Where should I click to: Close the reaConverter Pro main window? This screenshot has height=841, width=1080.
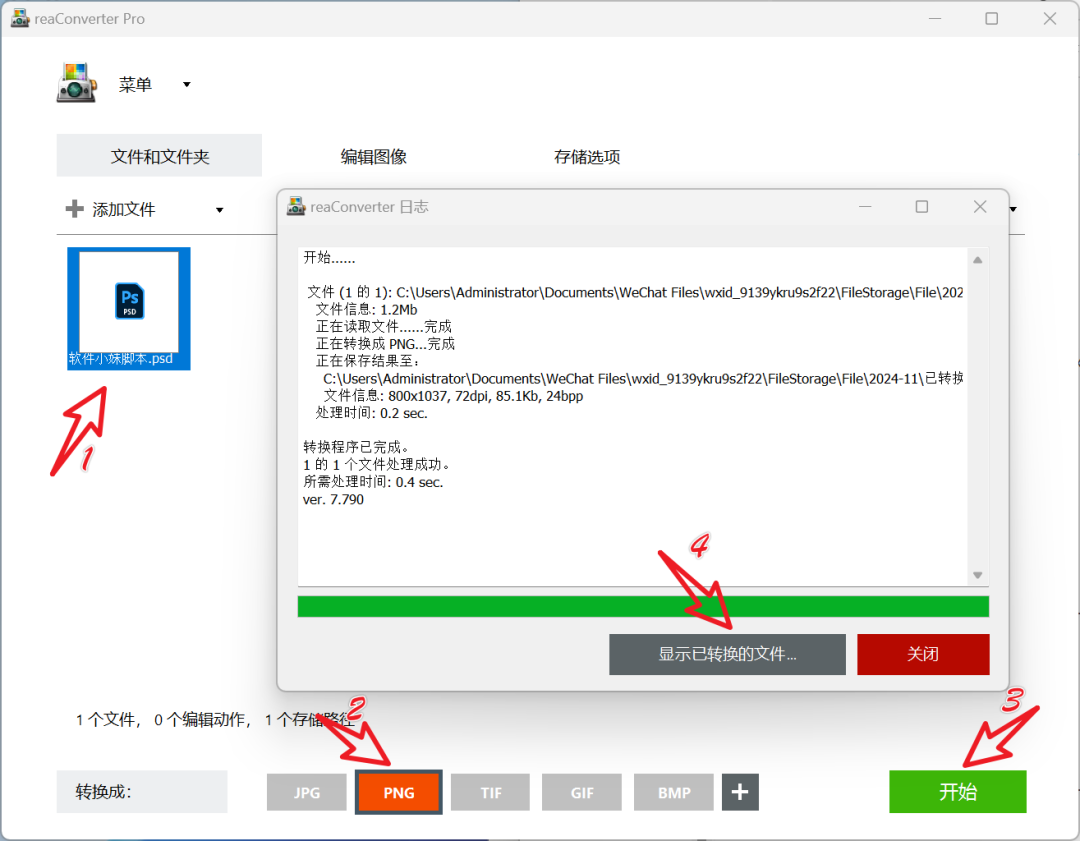[x=1050, y=19]
